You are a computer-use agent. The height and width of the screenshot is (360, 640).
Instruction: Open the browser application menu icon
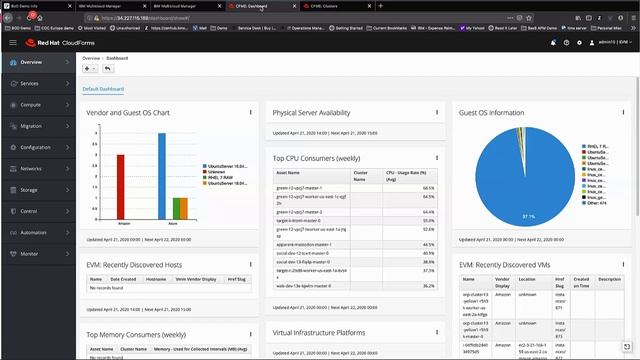tap(633, 18)
